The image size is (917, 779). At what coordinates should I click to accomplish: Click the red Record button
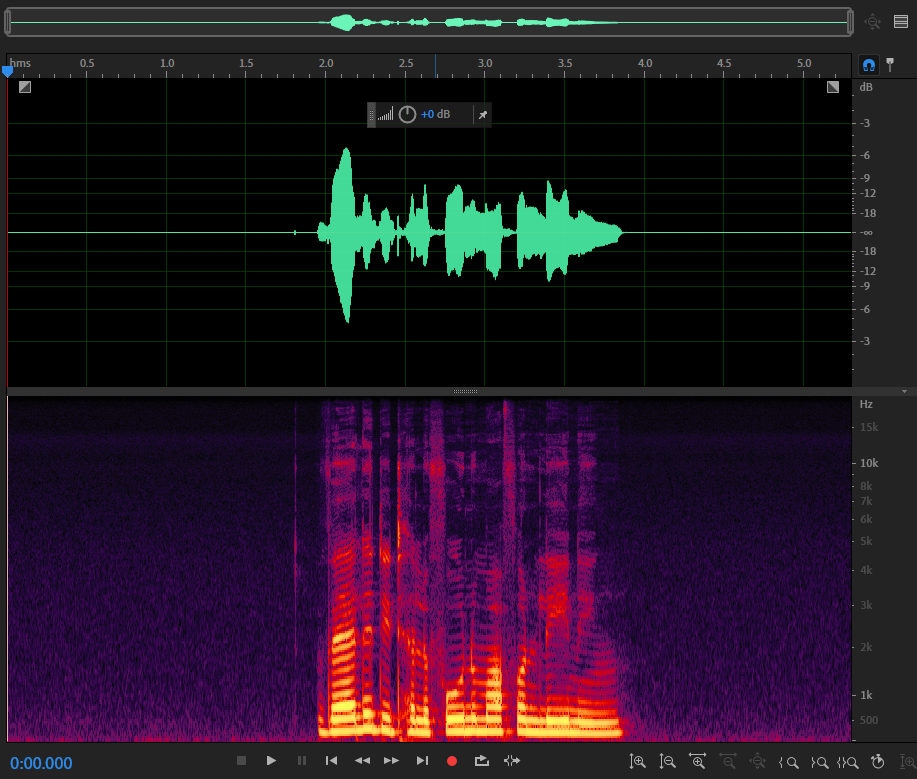(452, 761)
